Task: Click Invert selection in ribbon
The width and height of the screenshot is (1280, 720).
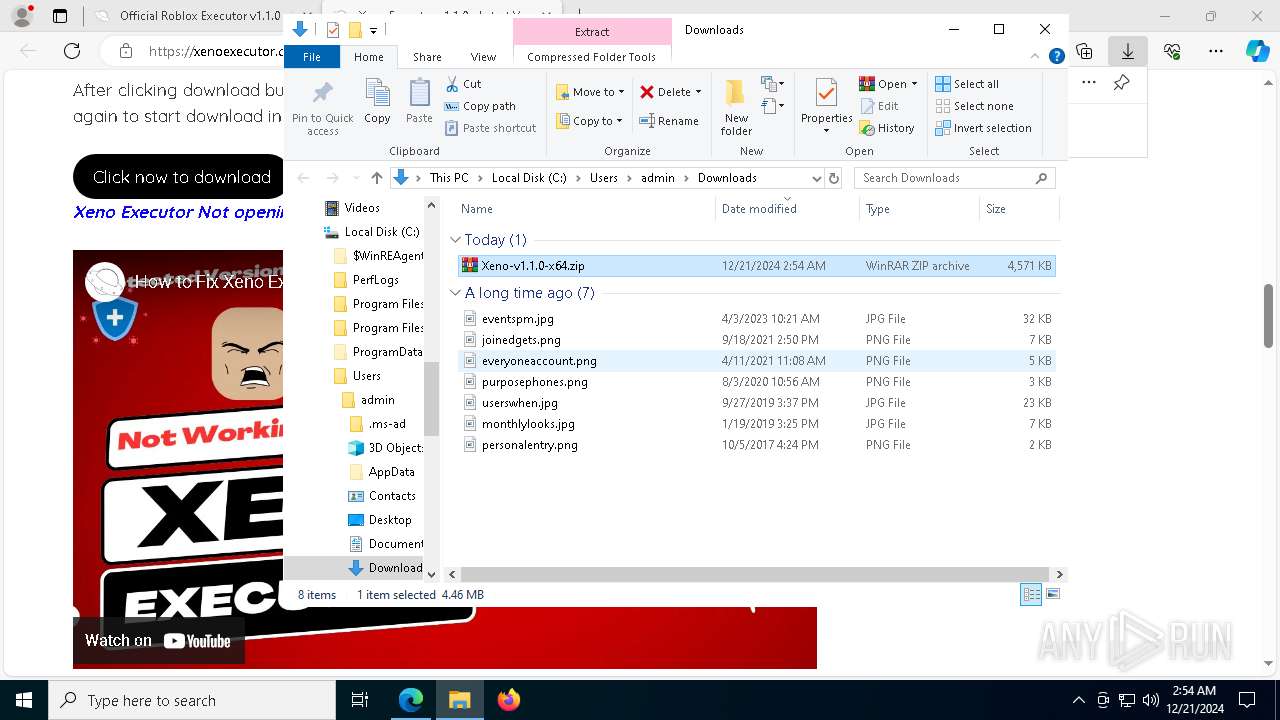Action: [x=983, y=128]
